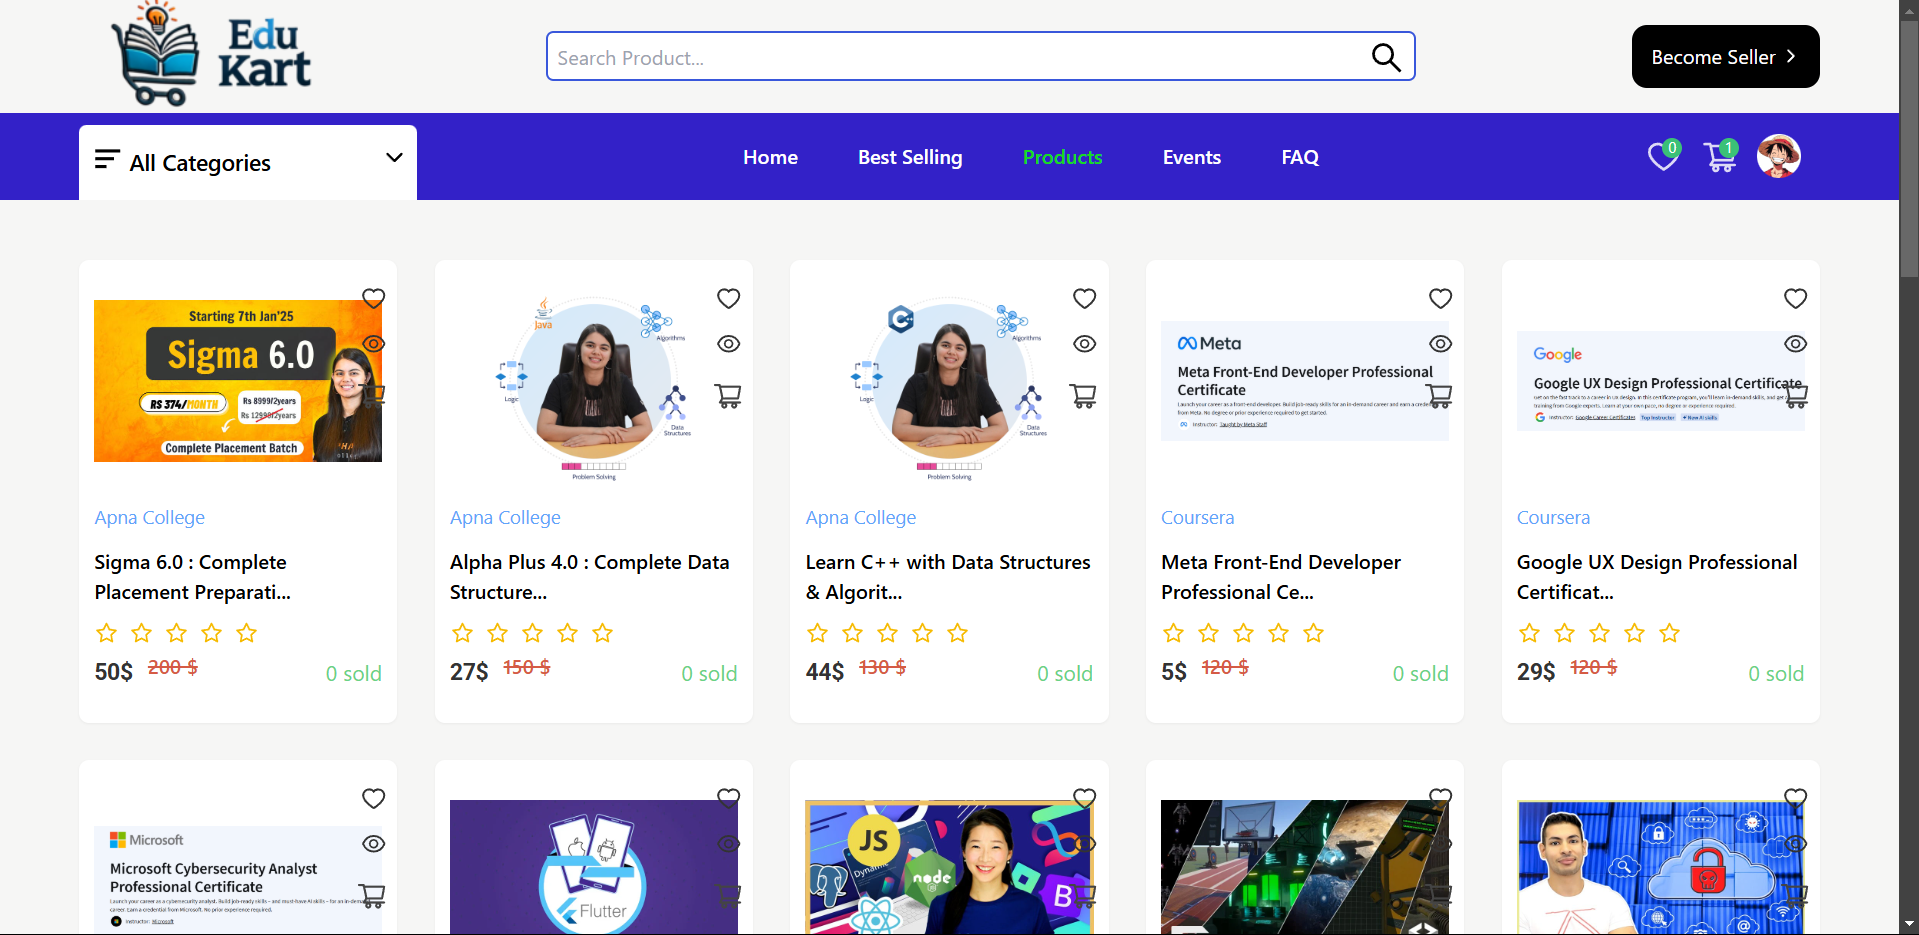This screenshot has height=935, width=1919.
Task: Add Sigma 6.0 course to cart
Action: (373, 396)
